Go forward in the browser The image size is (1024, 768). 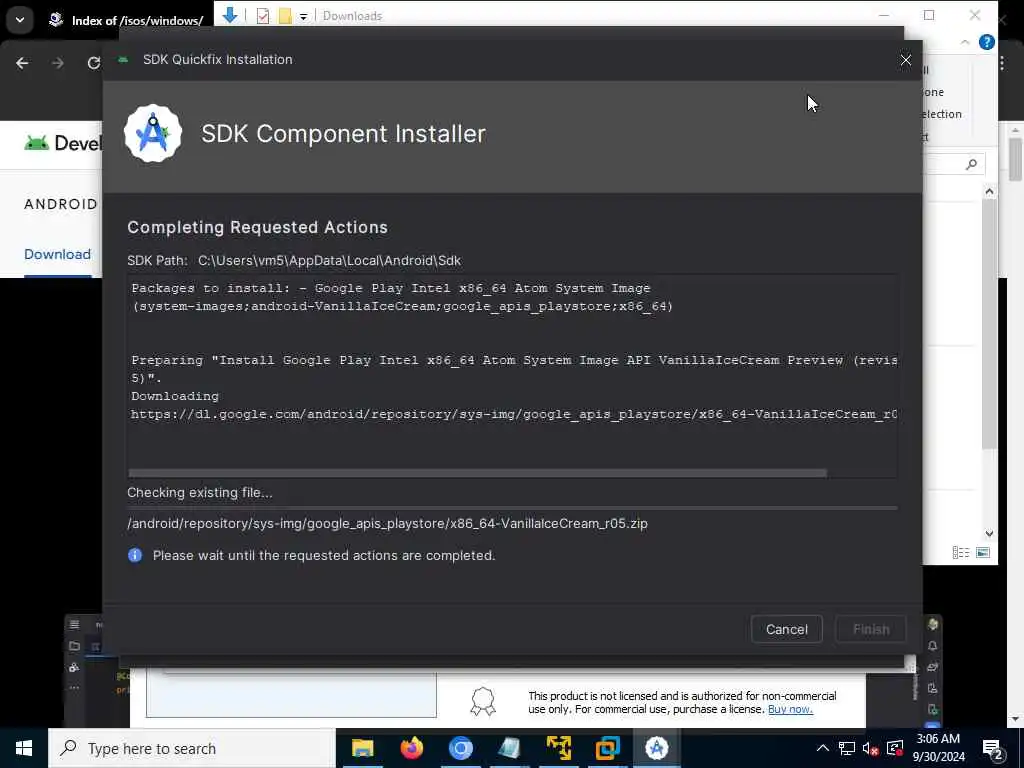(x=58, y=63)
